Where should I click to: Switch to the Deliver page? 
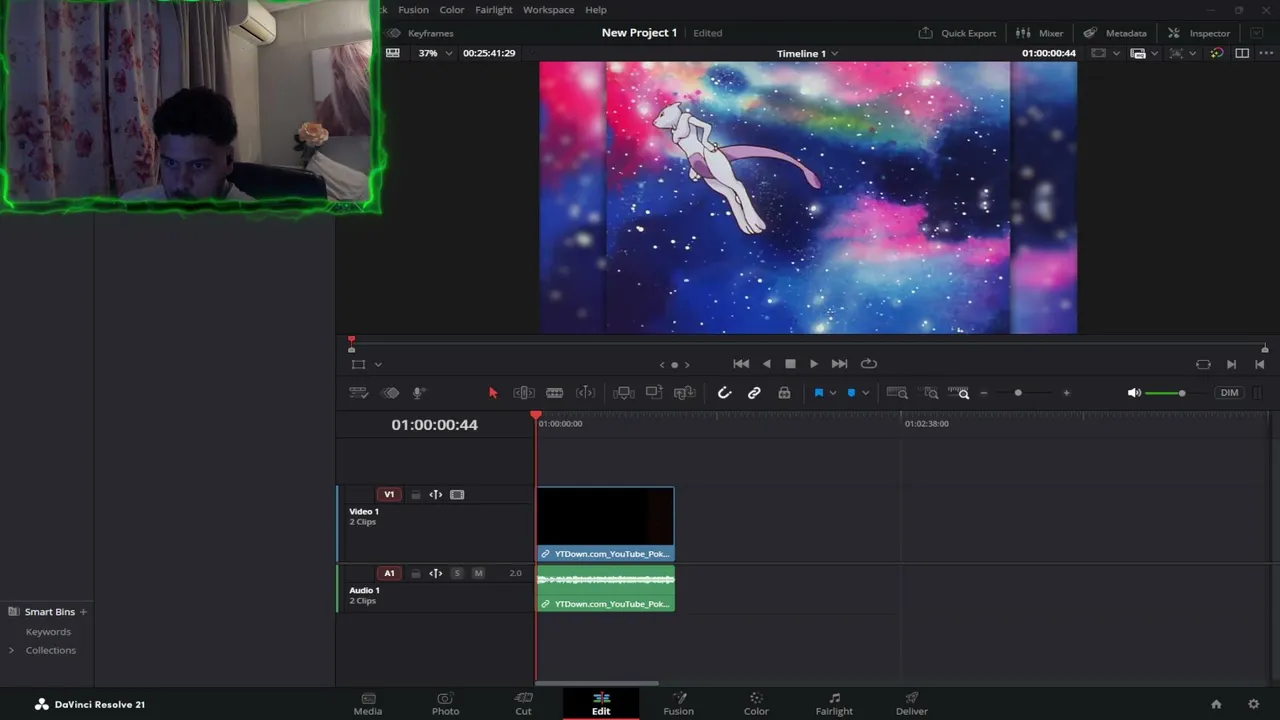coord(912,704)
